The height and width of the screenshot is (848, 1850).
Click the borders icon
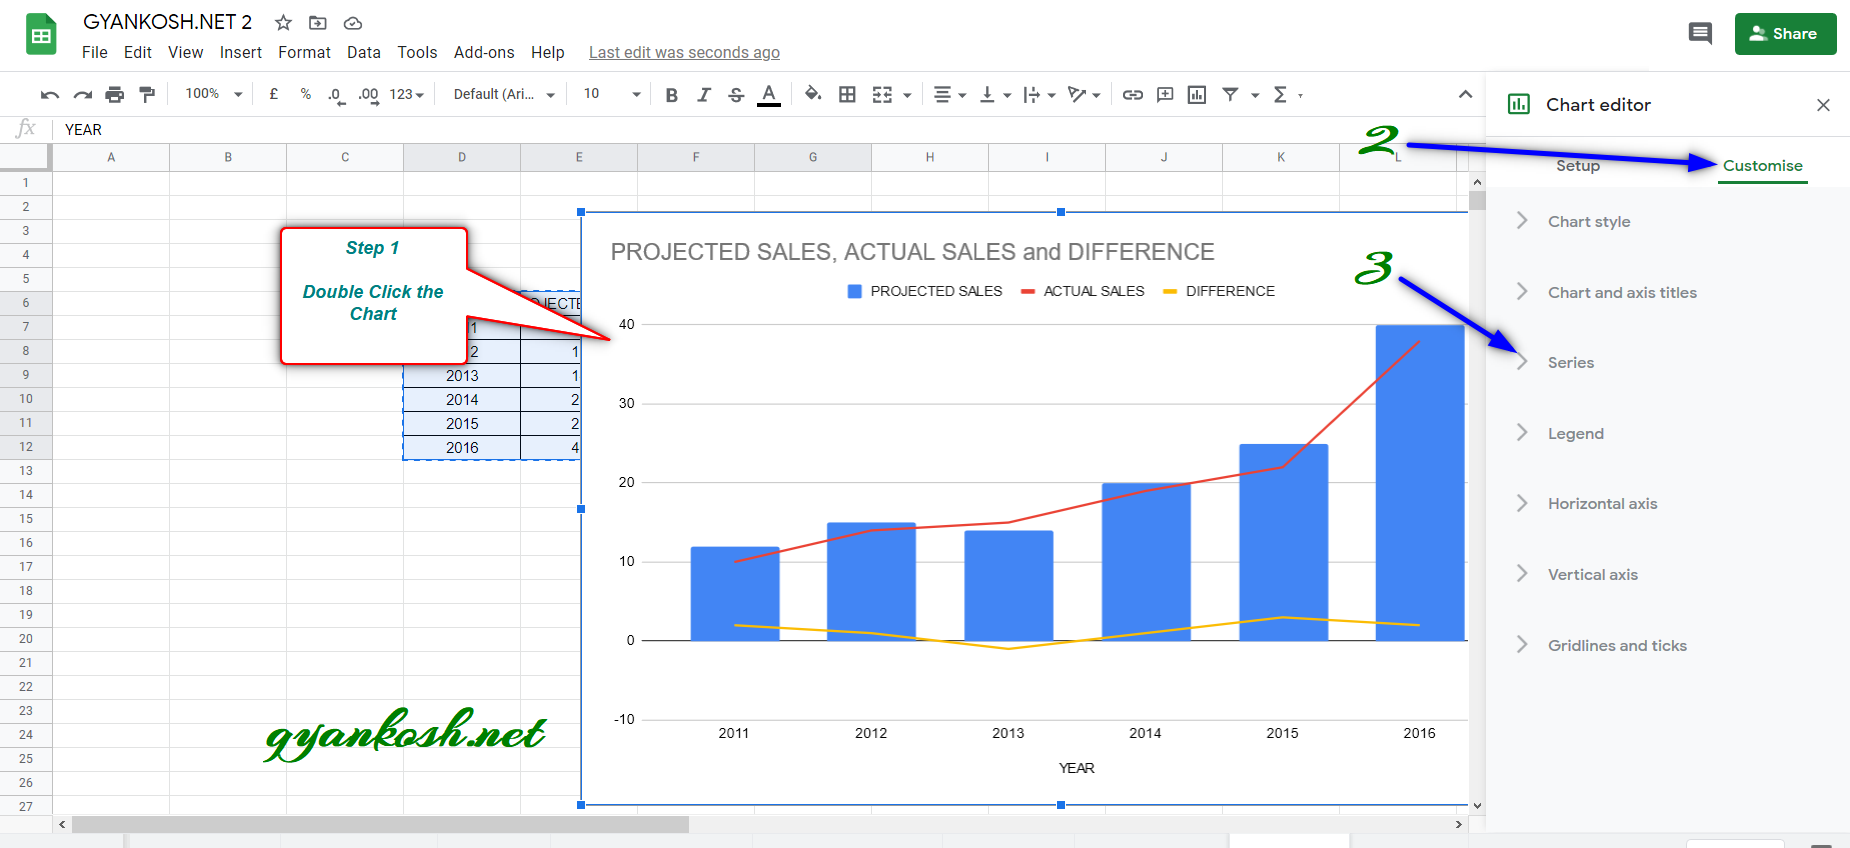coord(847,94)
